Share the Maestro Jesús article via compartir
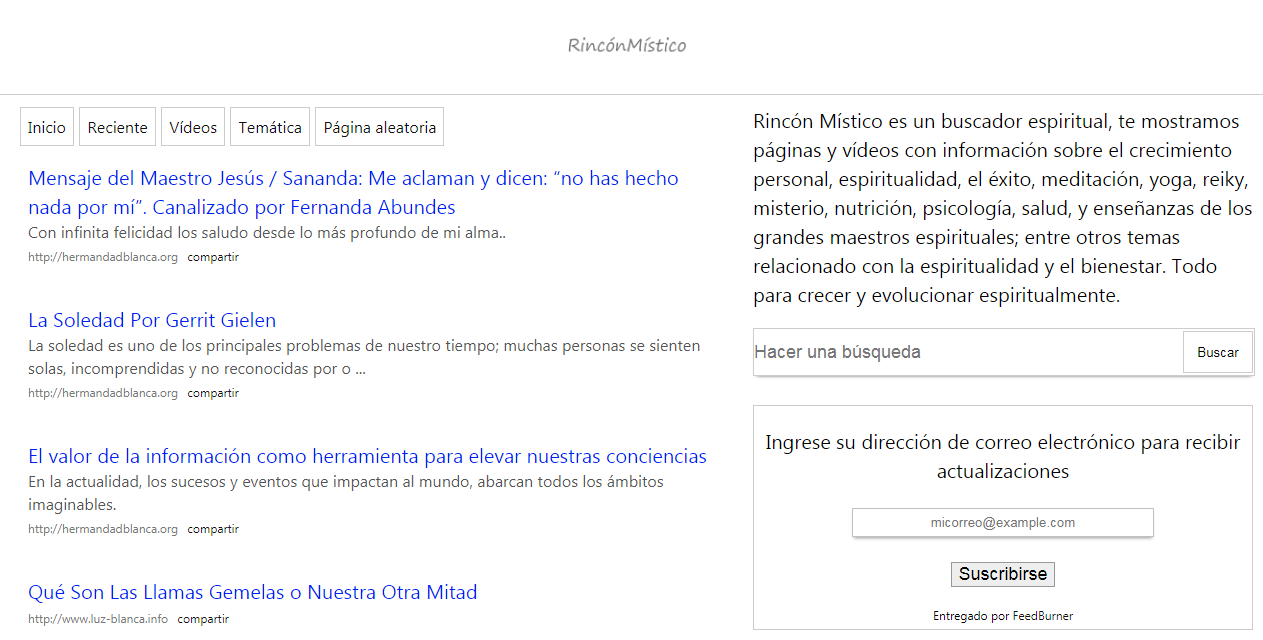Viewport: 1263px width, 640px height. point(213,257)
